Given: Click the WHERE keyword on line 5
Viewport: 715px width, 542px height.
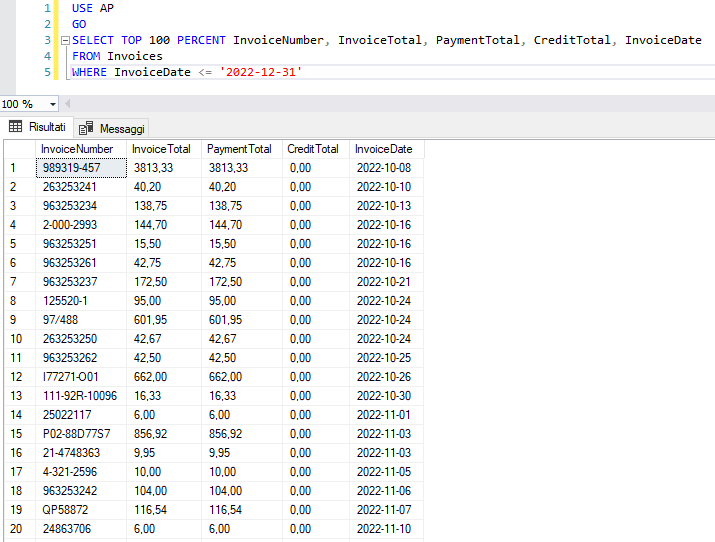Looking at the screenshot, I should (89, 72).
